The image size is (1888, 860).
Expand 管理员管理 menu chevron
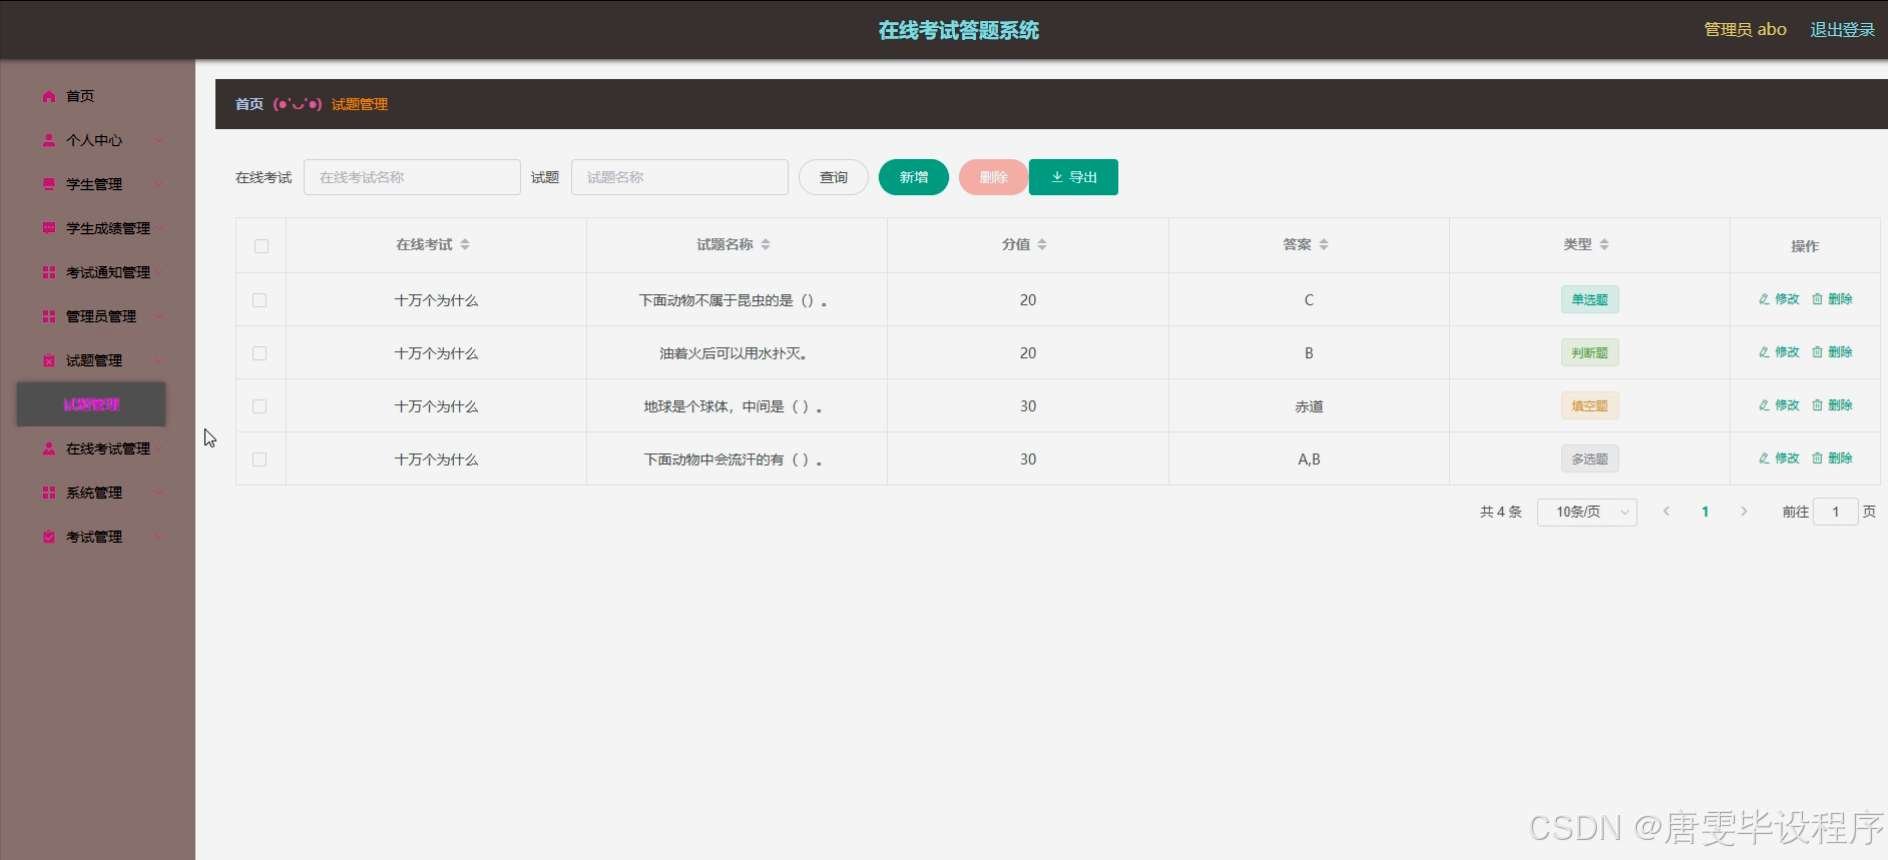159,316
